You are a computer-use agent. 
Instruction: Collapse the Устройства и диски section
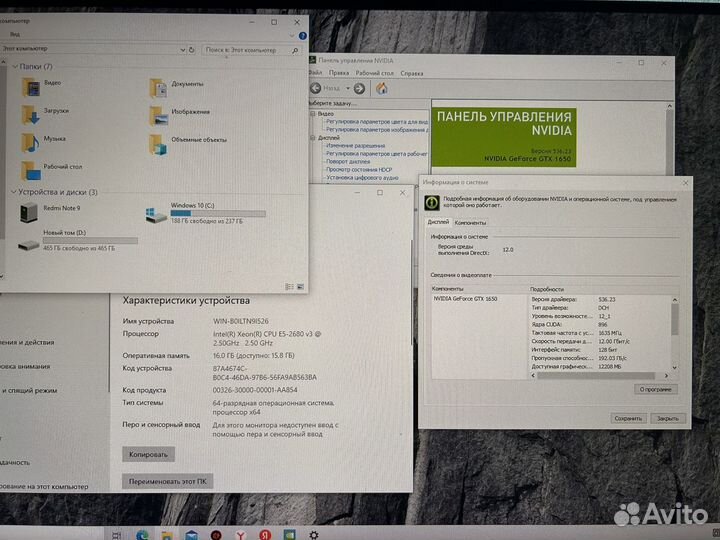(x=13, y=191)
